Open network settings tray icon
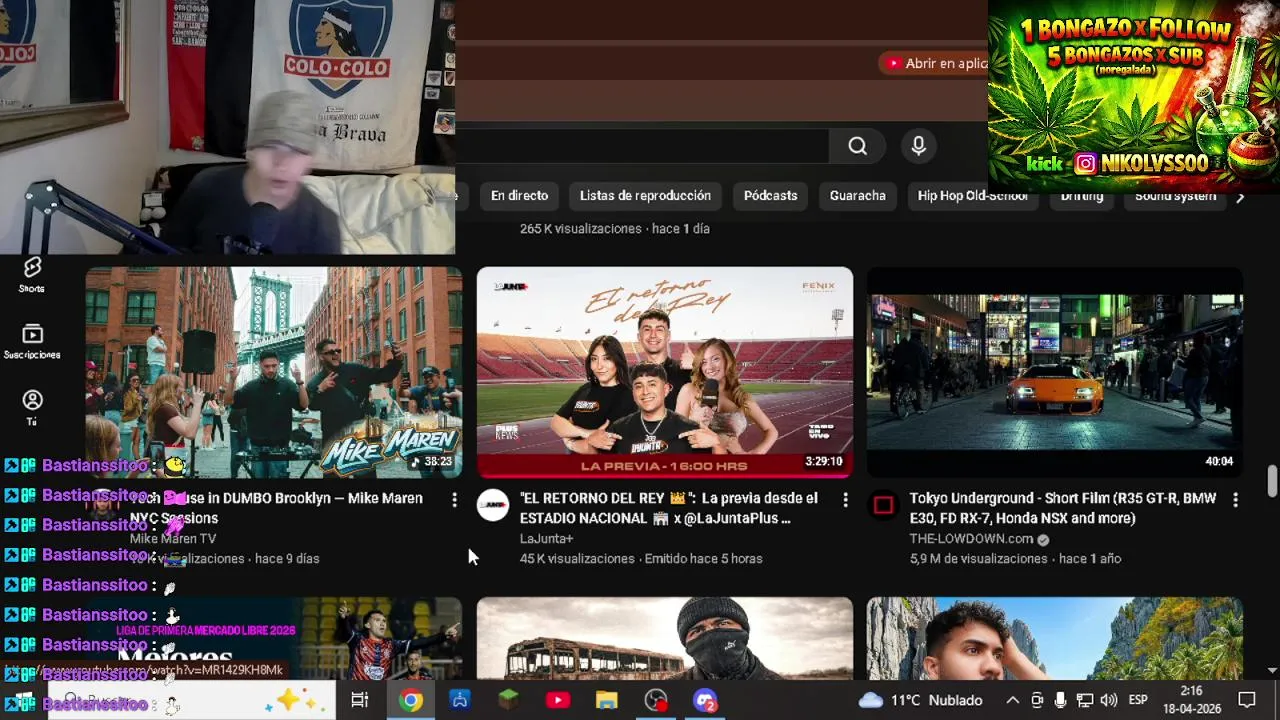The height and width of the screenshot is (720, 1280). click(1085, 700)
